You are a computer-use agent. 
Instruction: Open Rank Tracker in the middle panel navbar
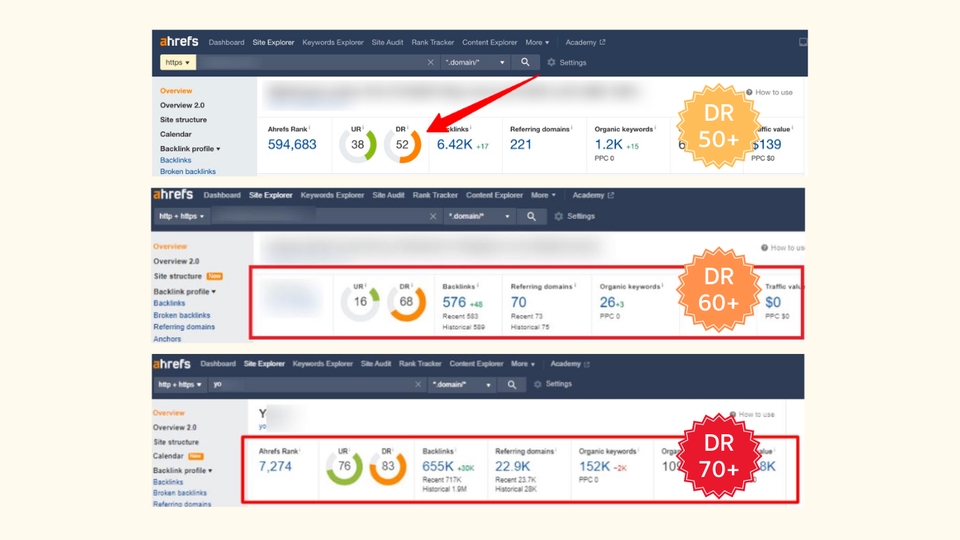coord(435,195)
